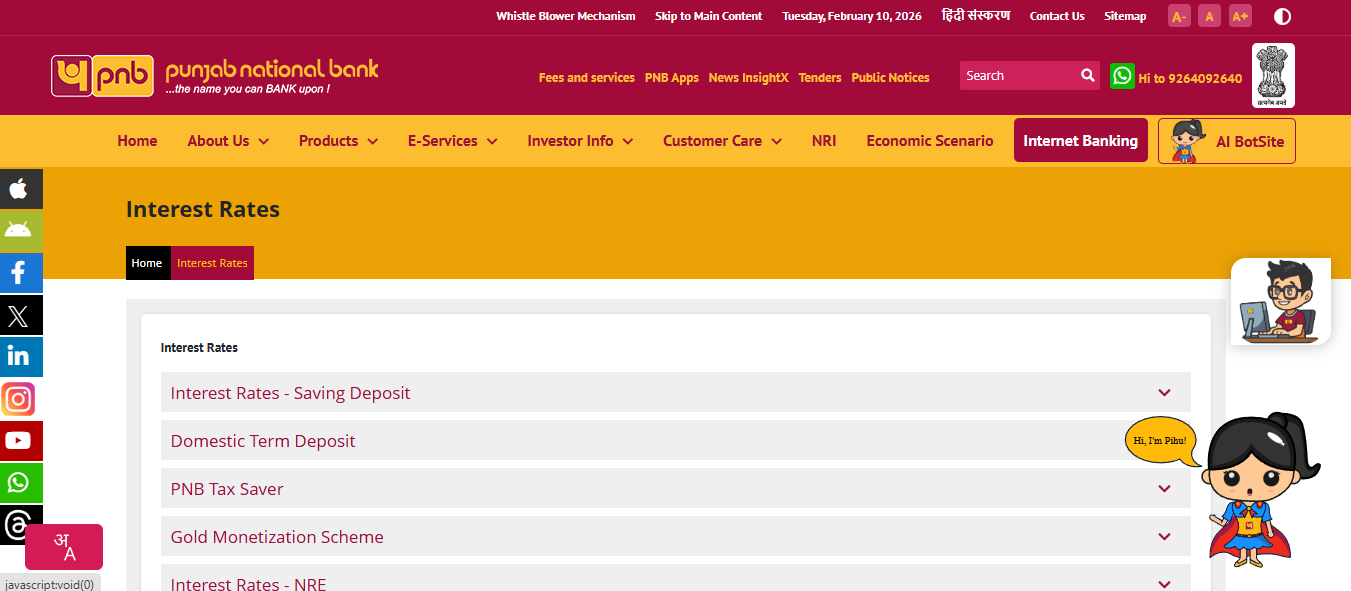Click the Contact Us link
The image size is (1351, 591).
click(1057, 16)
